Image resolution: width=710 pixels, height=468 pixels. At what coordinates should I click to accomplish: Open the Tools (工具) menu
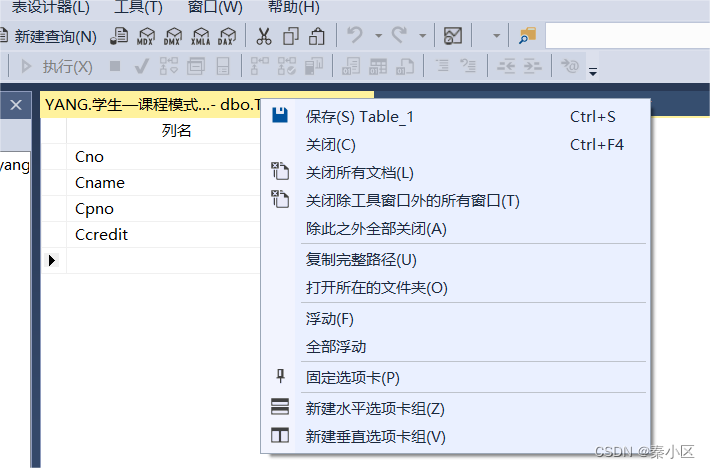click(138, 7)
